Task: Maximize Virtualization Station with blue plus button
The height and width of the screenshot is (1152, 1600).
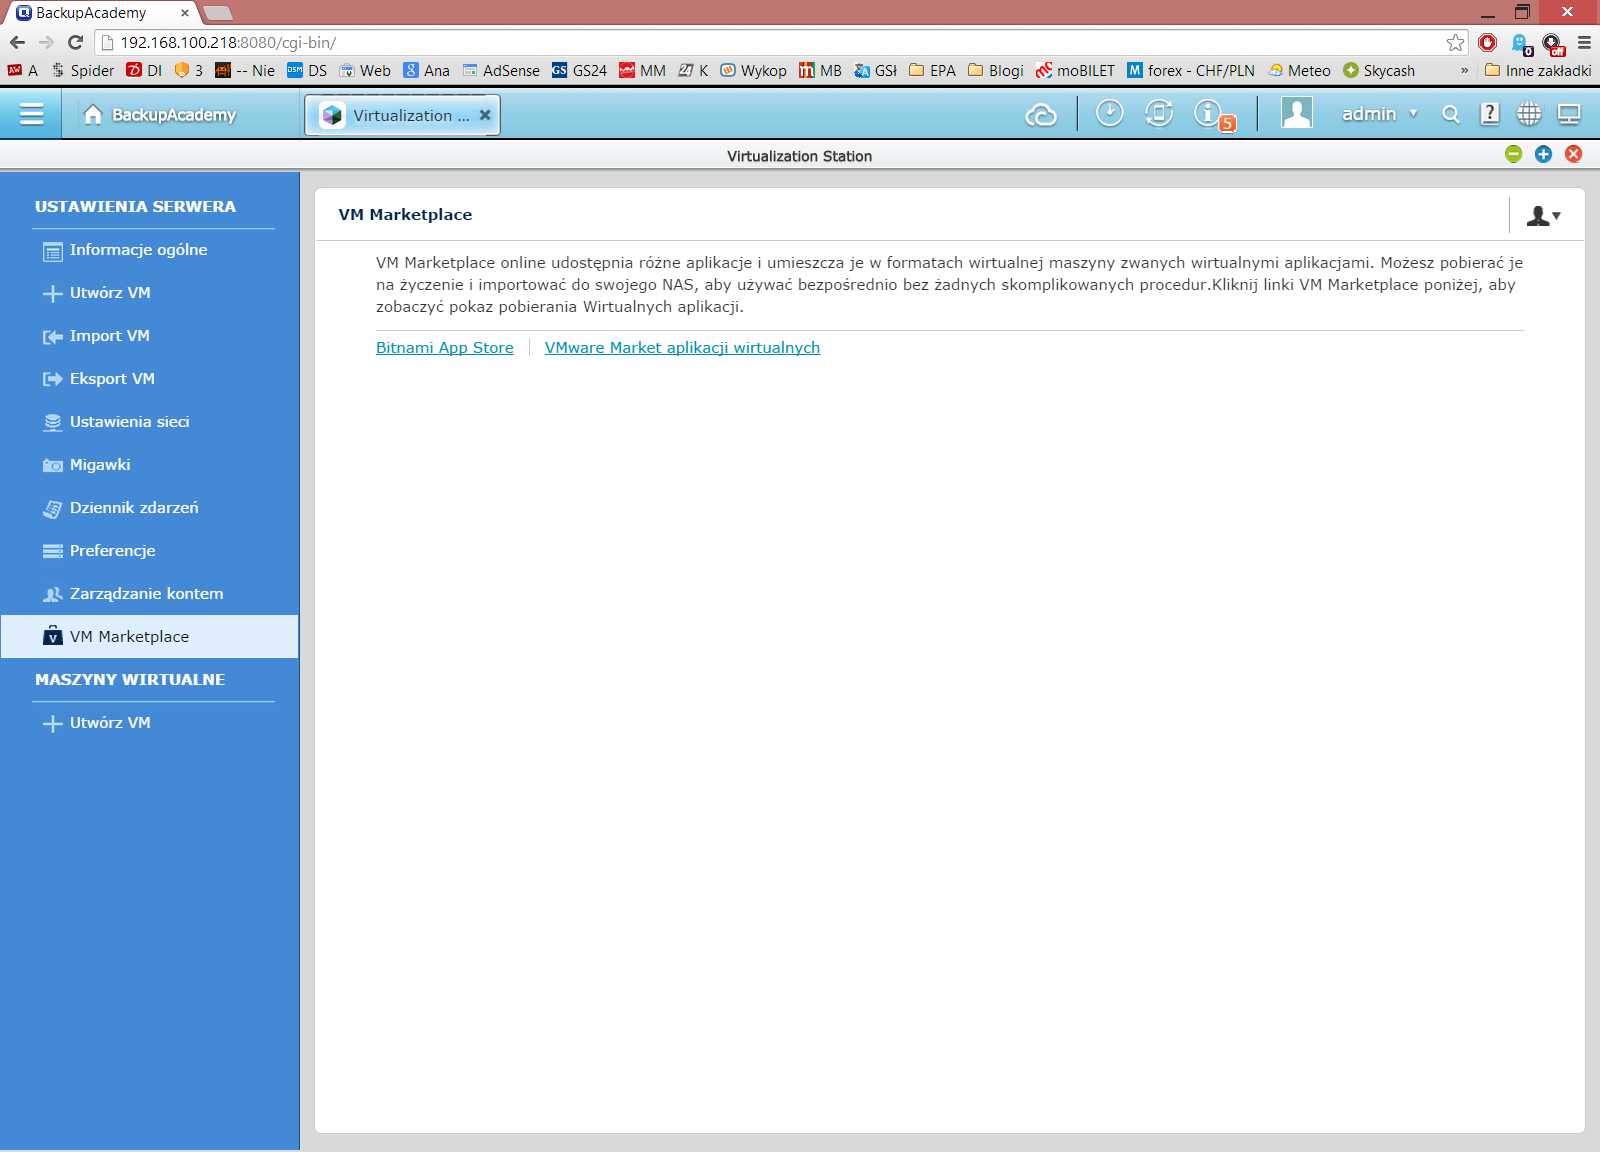Action: (1543, 154)
